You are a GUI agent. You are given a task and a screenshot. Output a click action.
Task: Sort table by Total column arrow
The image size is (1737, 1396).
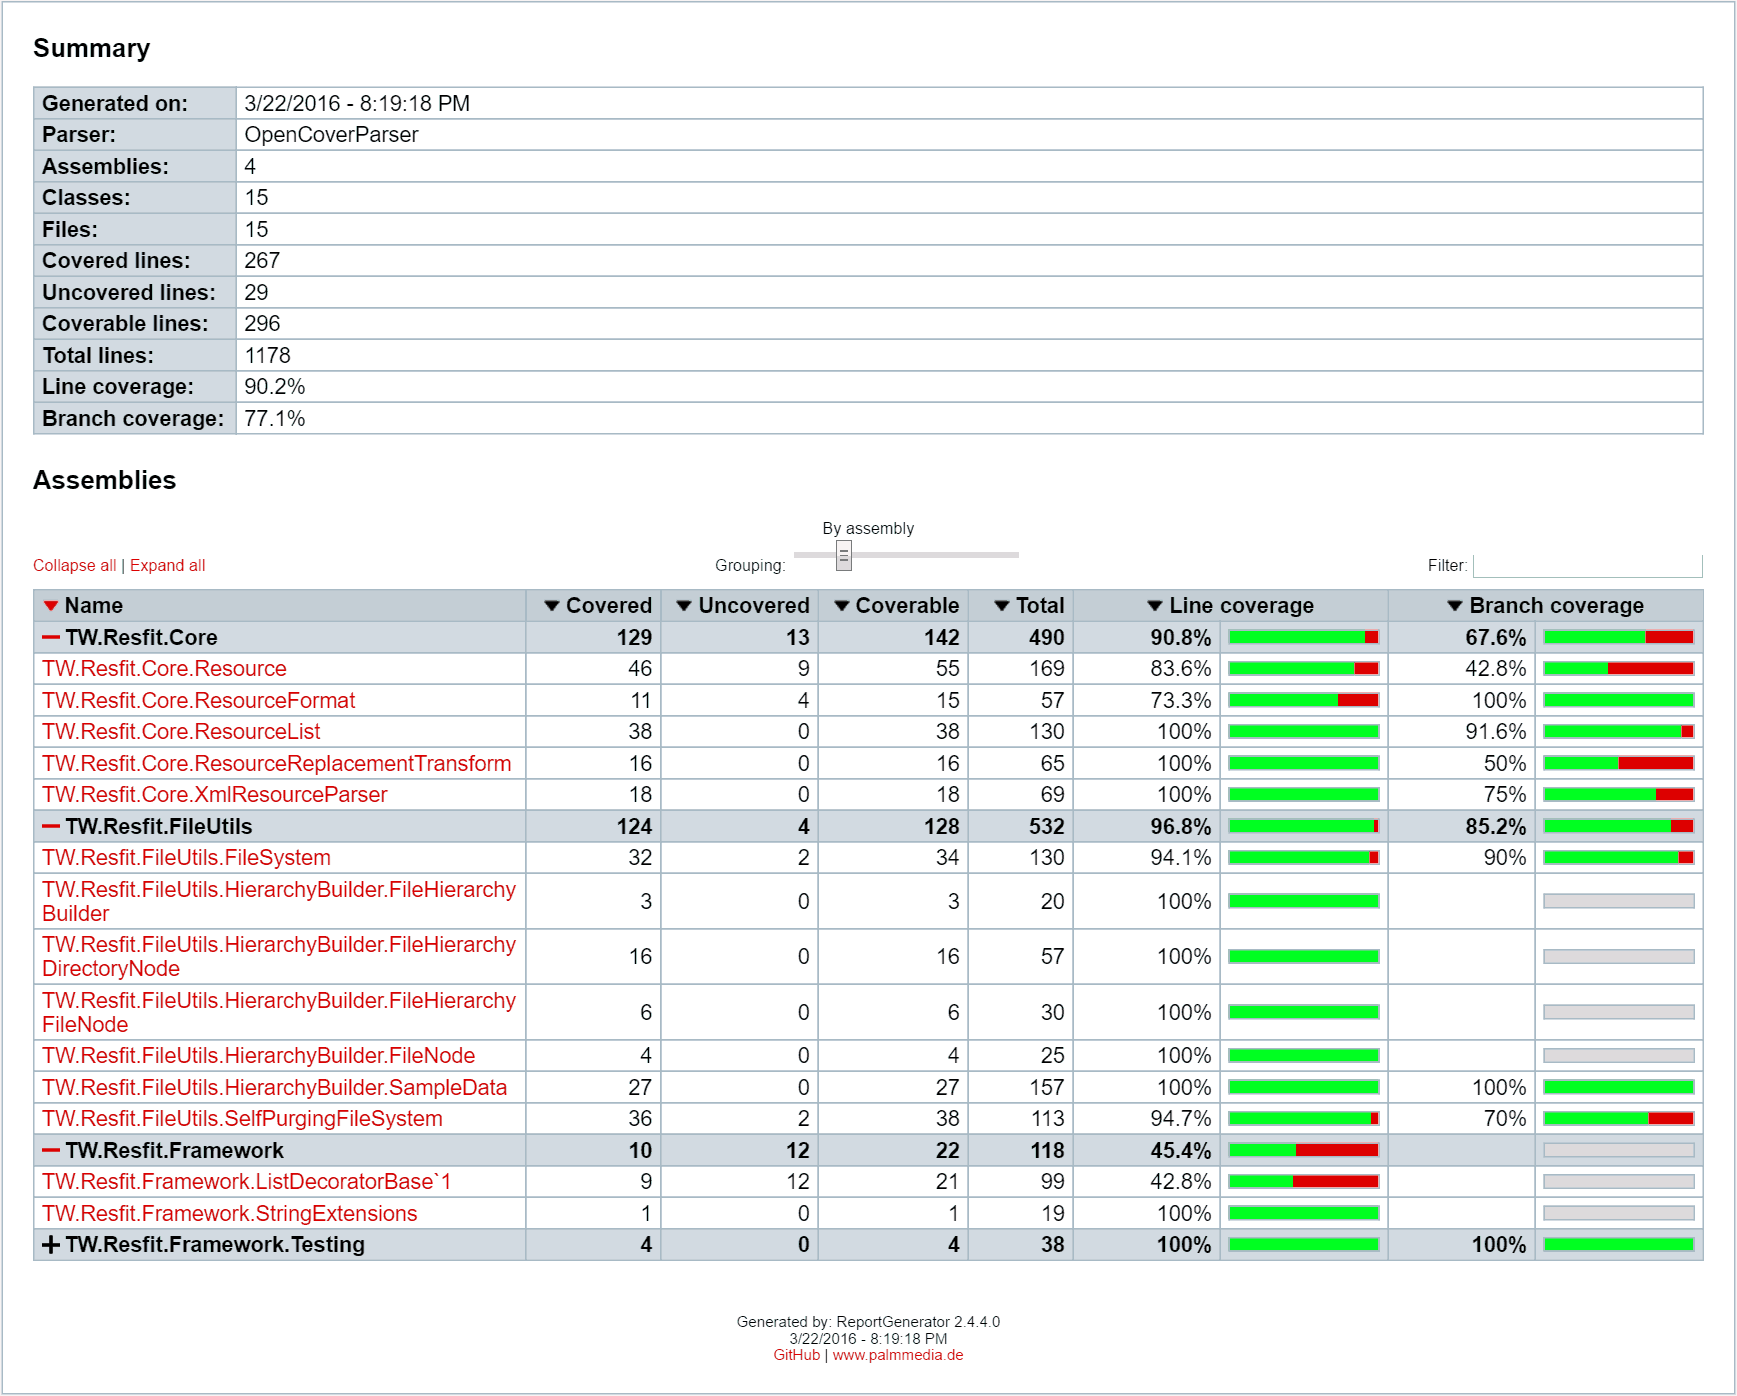point(1002,606)
